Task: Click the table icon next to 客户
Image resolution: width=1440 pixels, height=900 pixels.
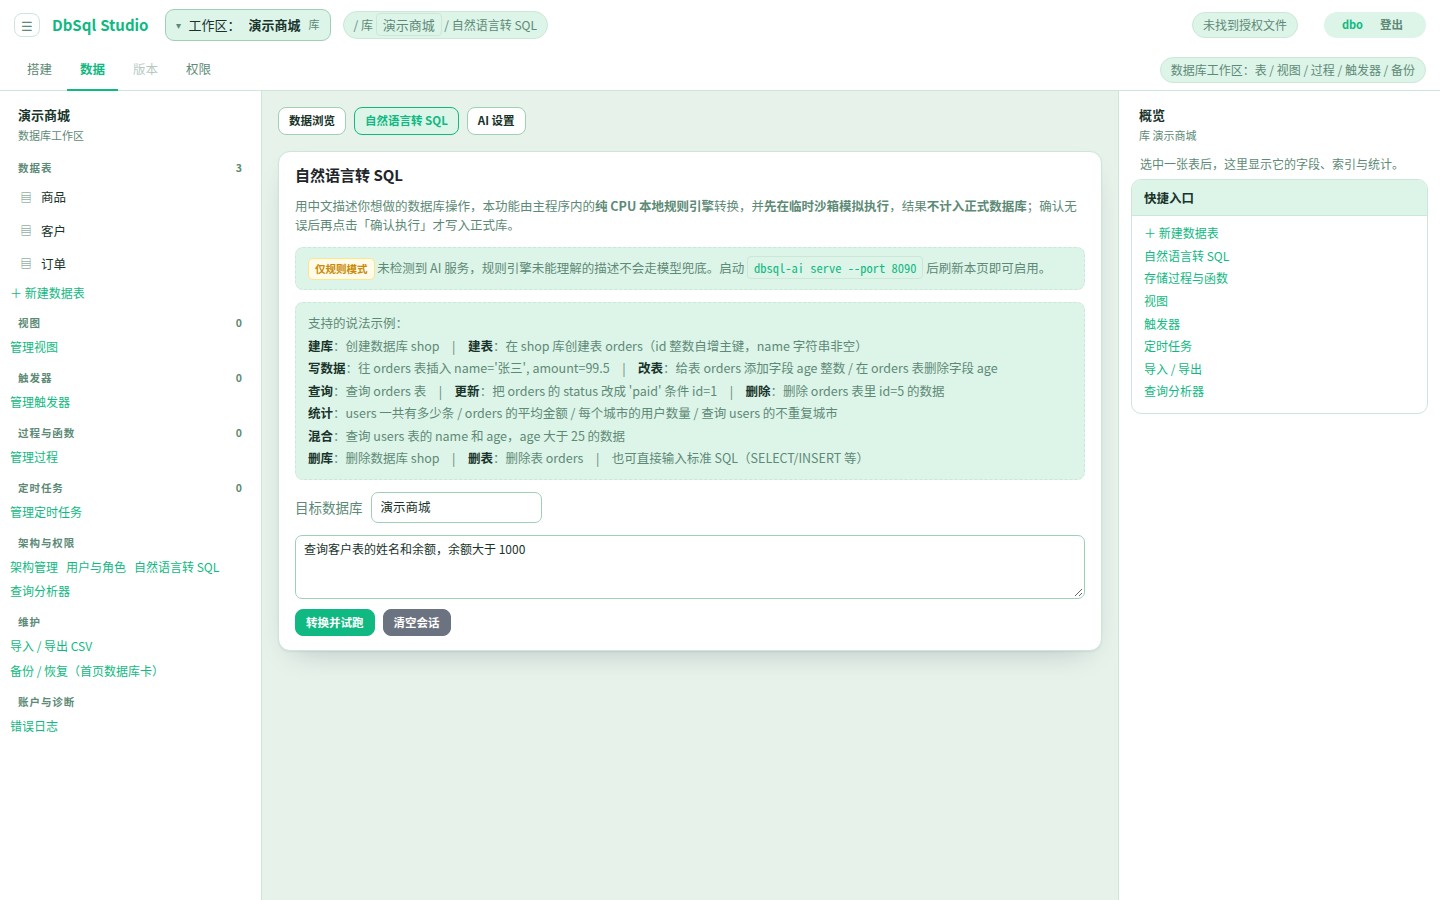Action: 26,231
